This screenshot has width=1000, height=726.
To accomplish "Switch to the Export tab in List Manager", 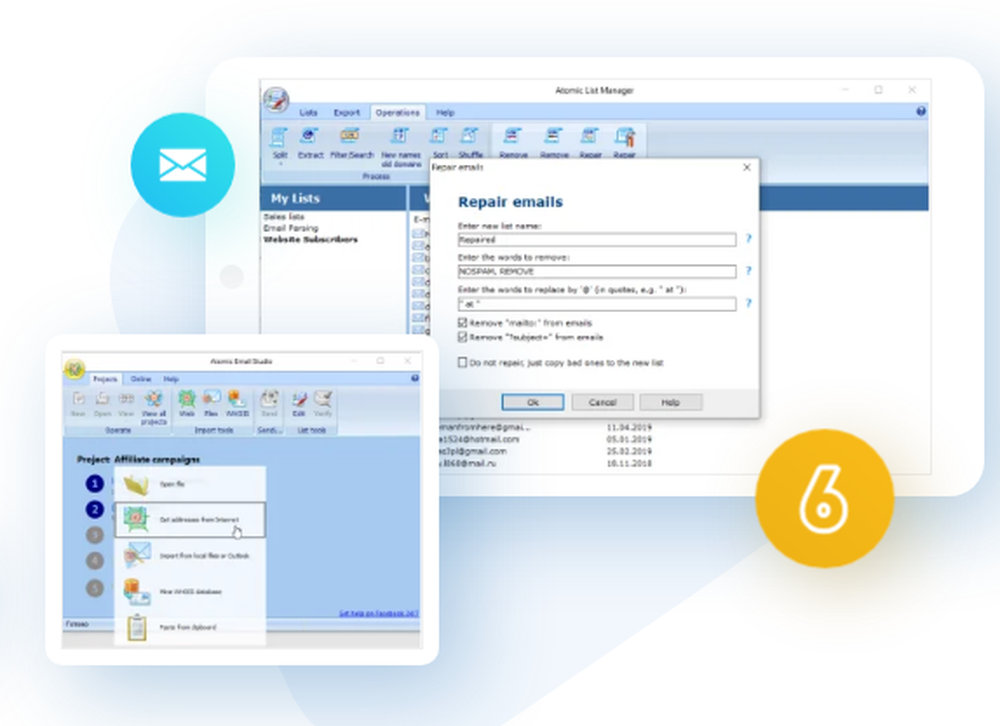I will point(346,112).
